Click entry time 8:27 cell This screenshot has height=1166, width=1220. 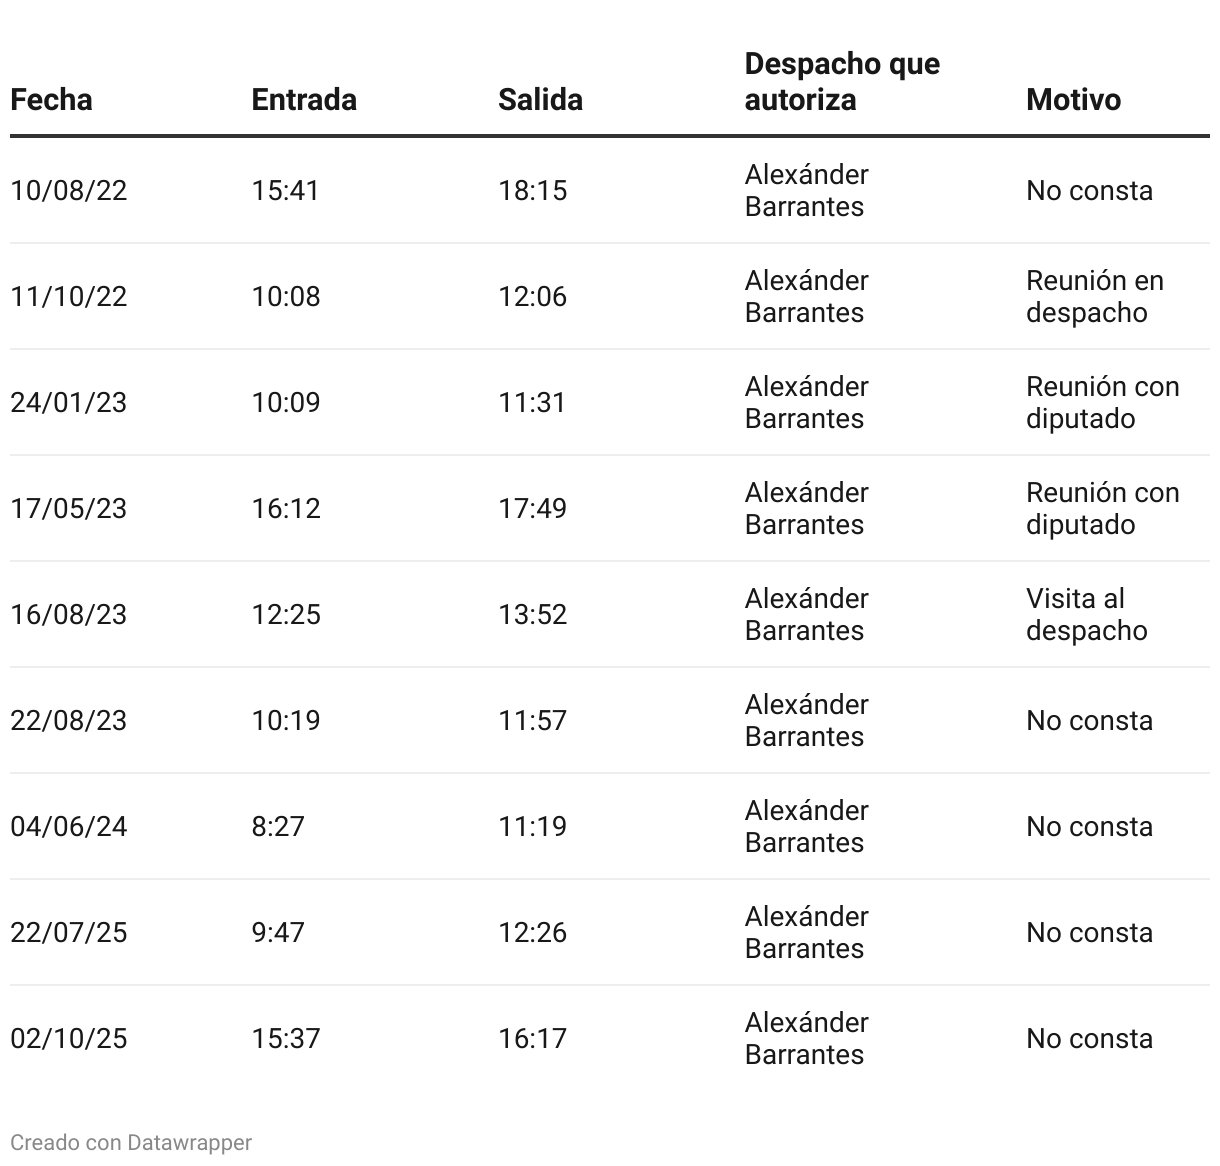point(278,826)
